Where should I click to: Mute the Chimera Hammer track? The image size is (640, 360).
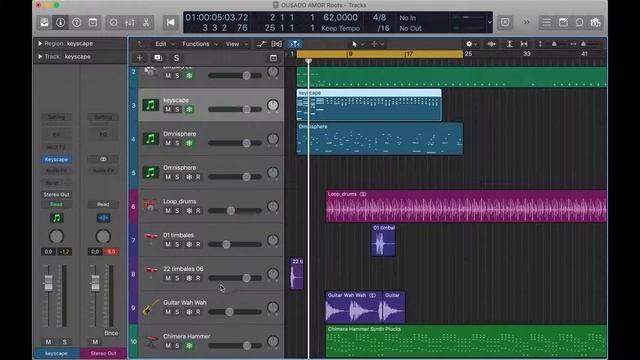pos(168,346)
